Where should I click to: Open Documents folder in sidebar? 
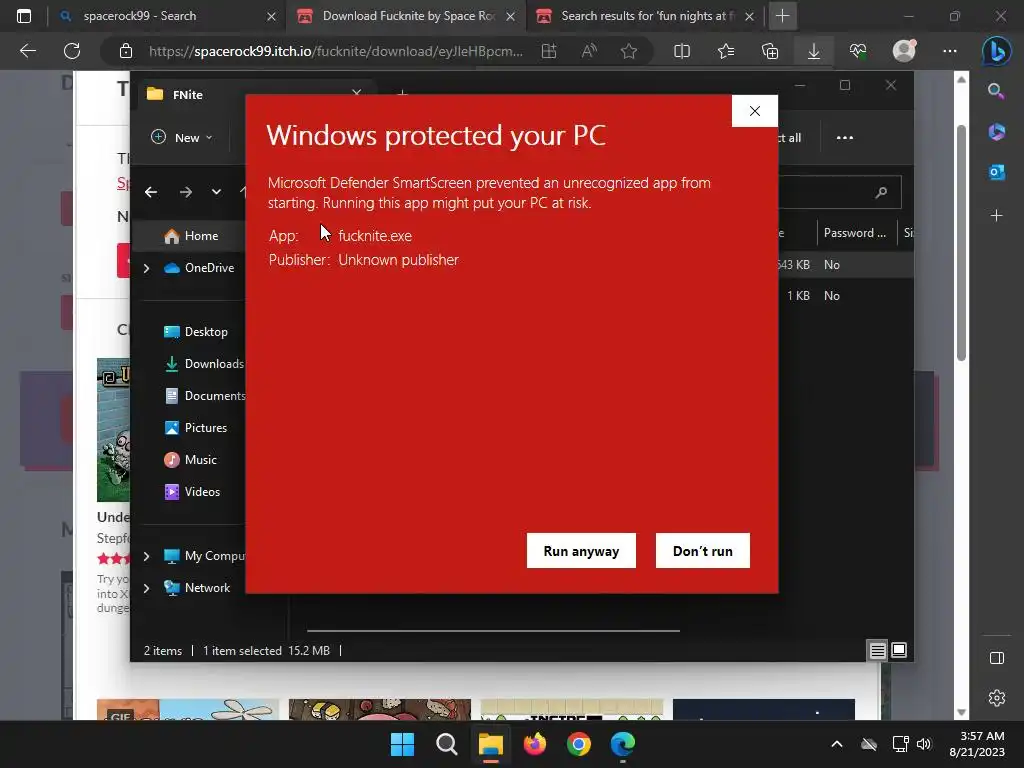point(204,396)
